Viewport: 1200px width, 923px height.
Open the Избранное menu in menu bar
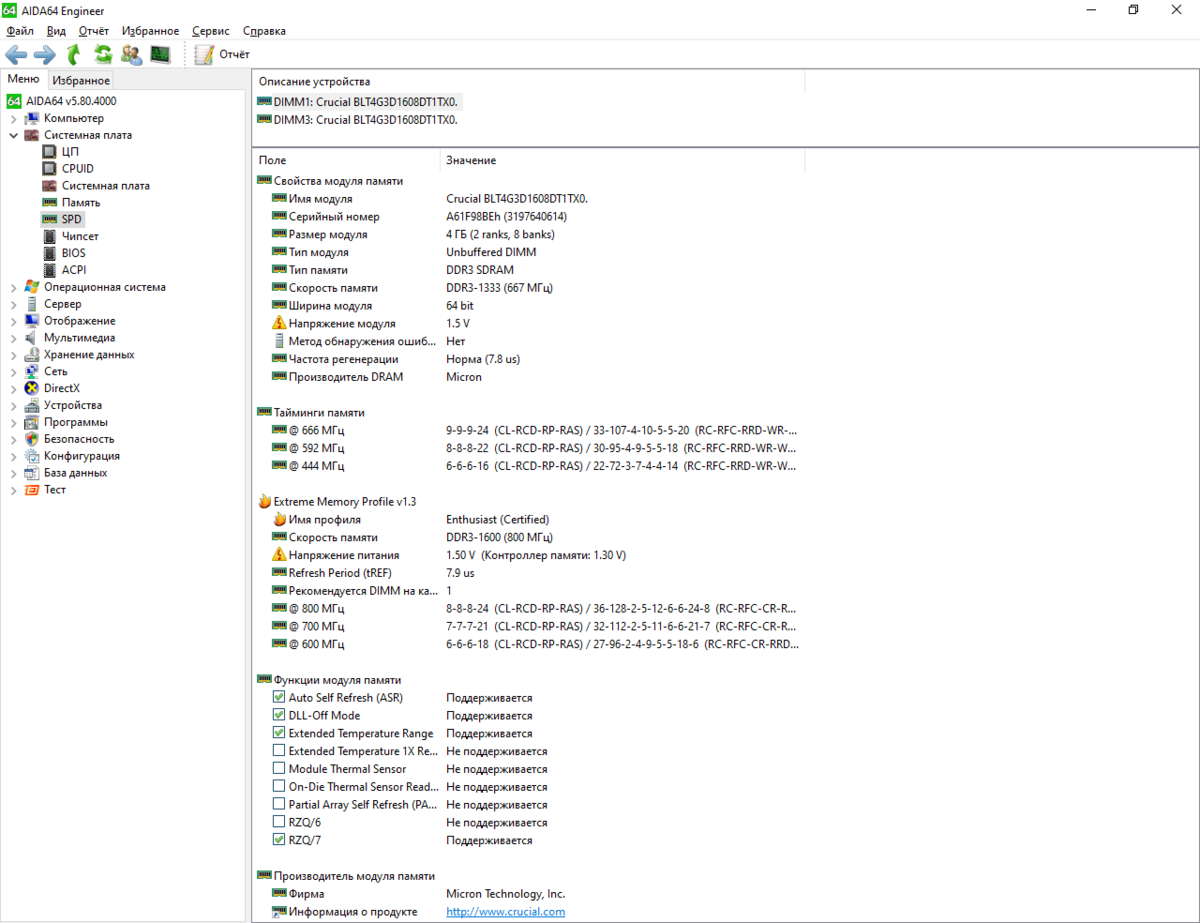(151, 31)
